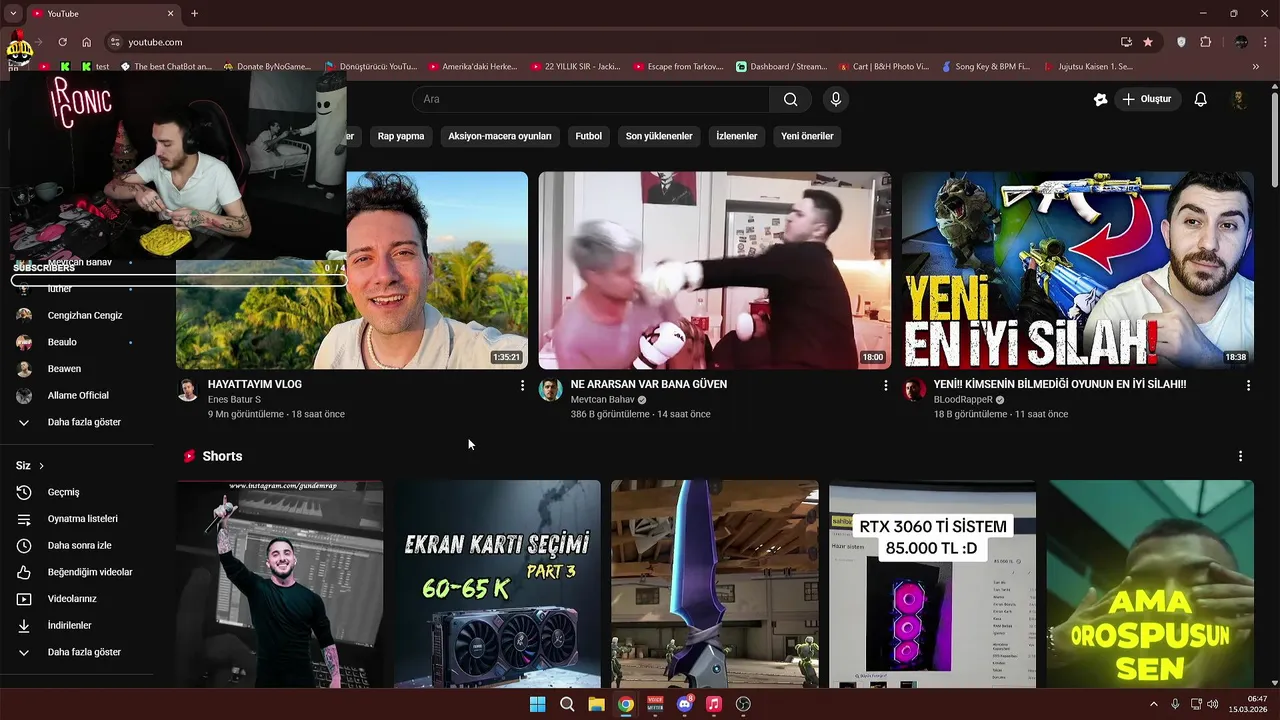The height and width of the screenshot is (720, 1280).
Task: Open Escape from Tarkov bookmark
Action: click(678, 67)
